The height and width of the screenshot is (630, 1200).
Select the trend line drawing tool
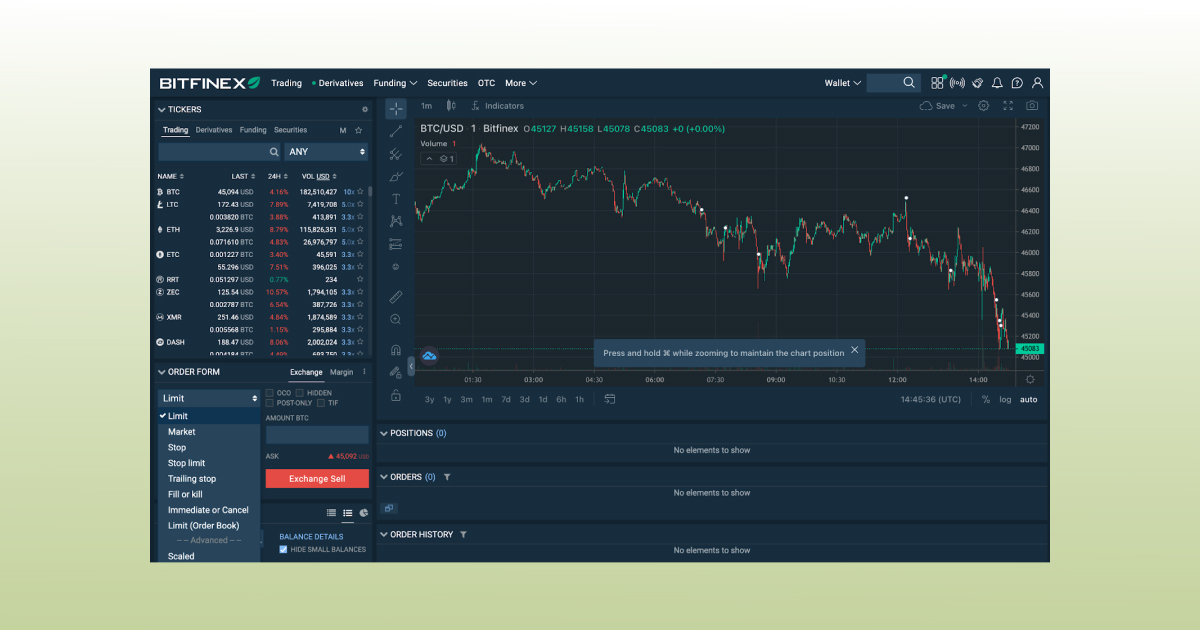pos(396,130)
